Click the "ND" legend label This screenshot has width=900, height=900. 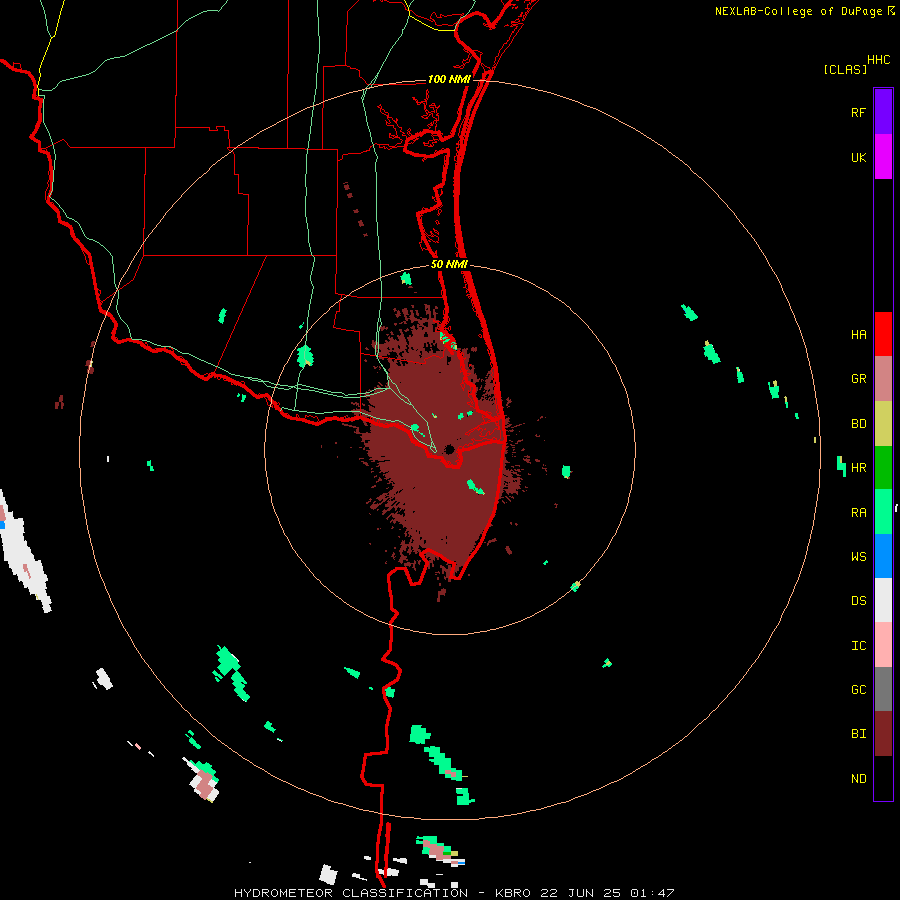click(858, 779)
